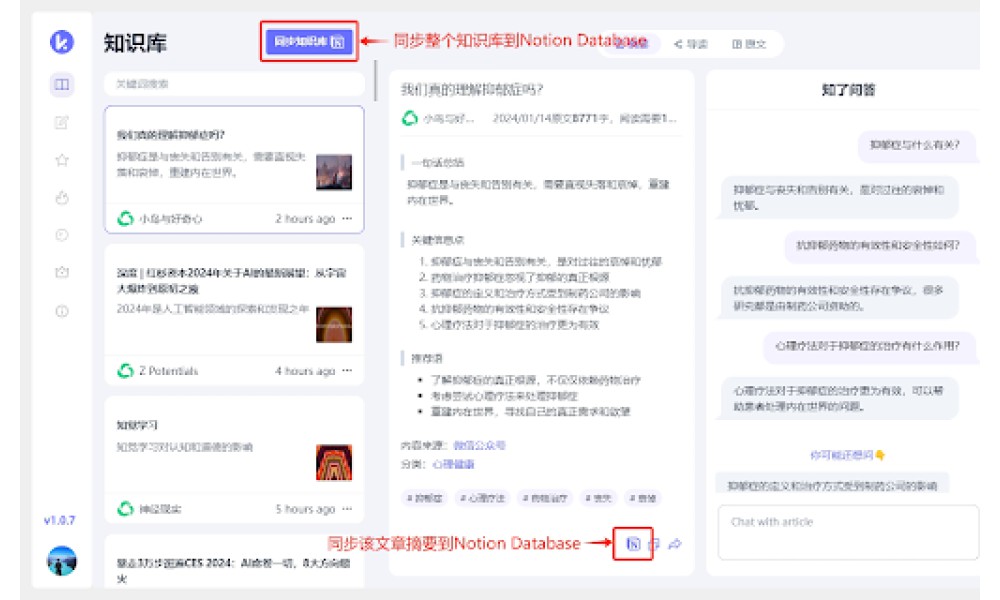This screenshot has width=1000, height=600.
Task: Select the 导读 tab with share icon
Action: [691, 44]
